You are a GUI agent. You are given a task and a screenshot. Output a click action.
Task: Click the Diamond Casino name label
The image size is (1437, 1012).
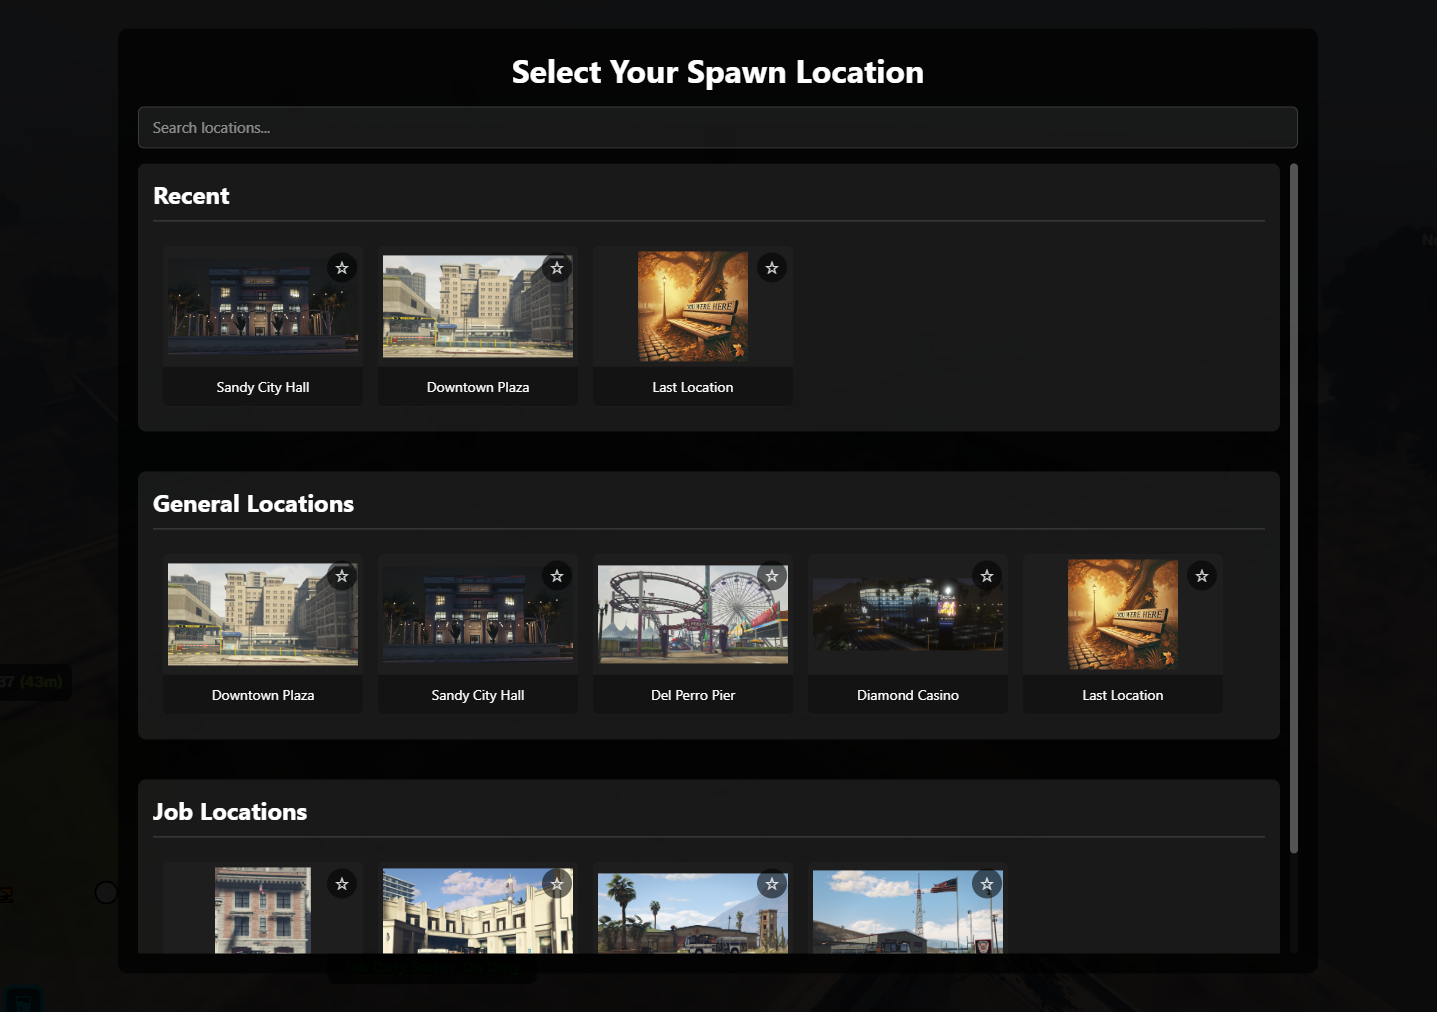[908, 695]
